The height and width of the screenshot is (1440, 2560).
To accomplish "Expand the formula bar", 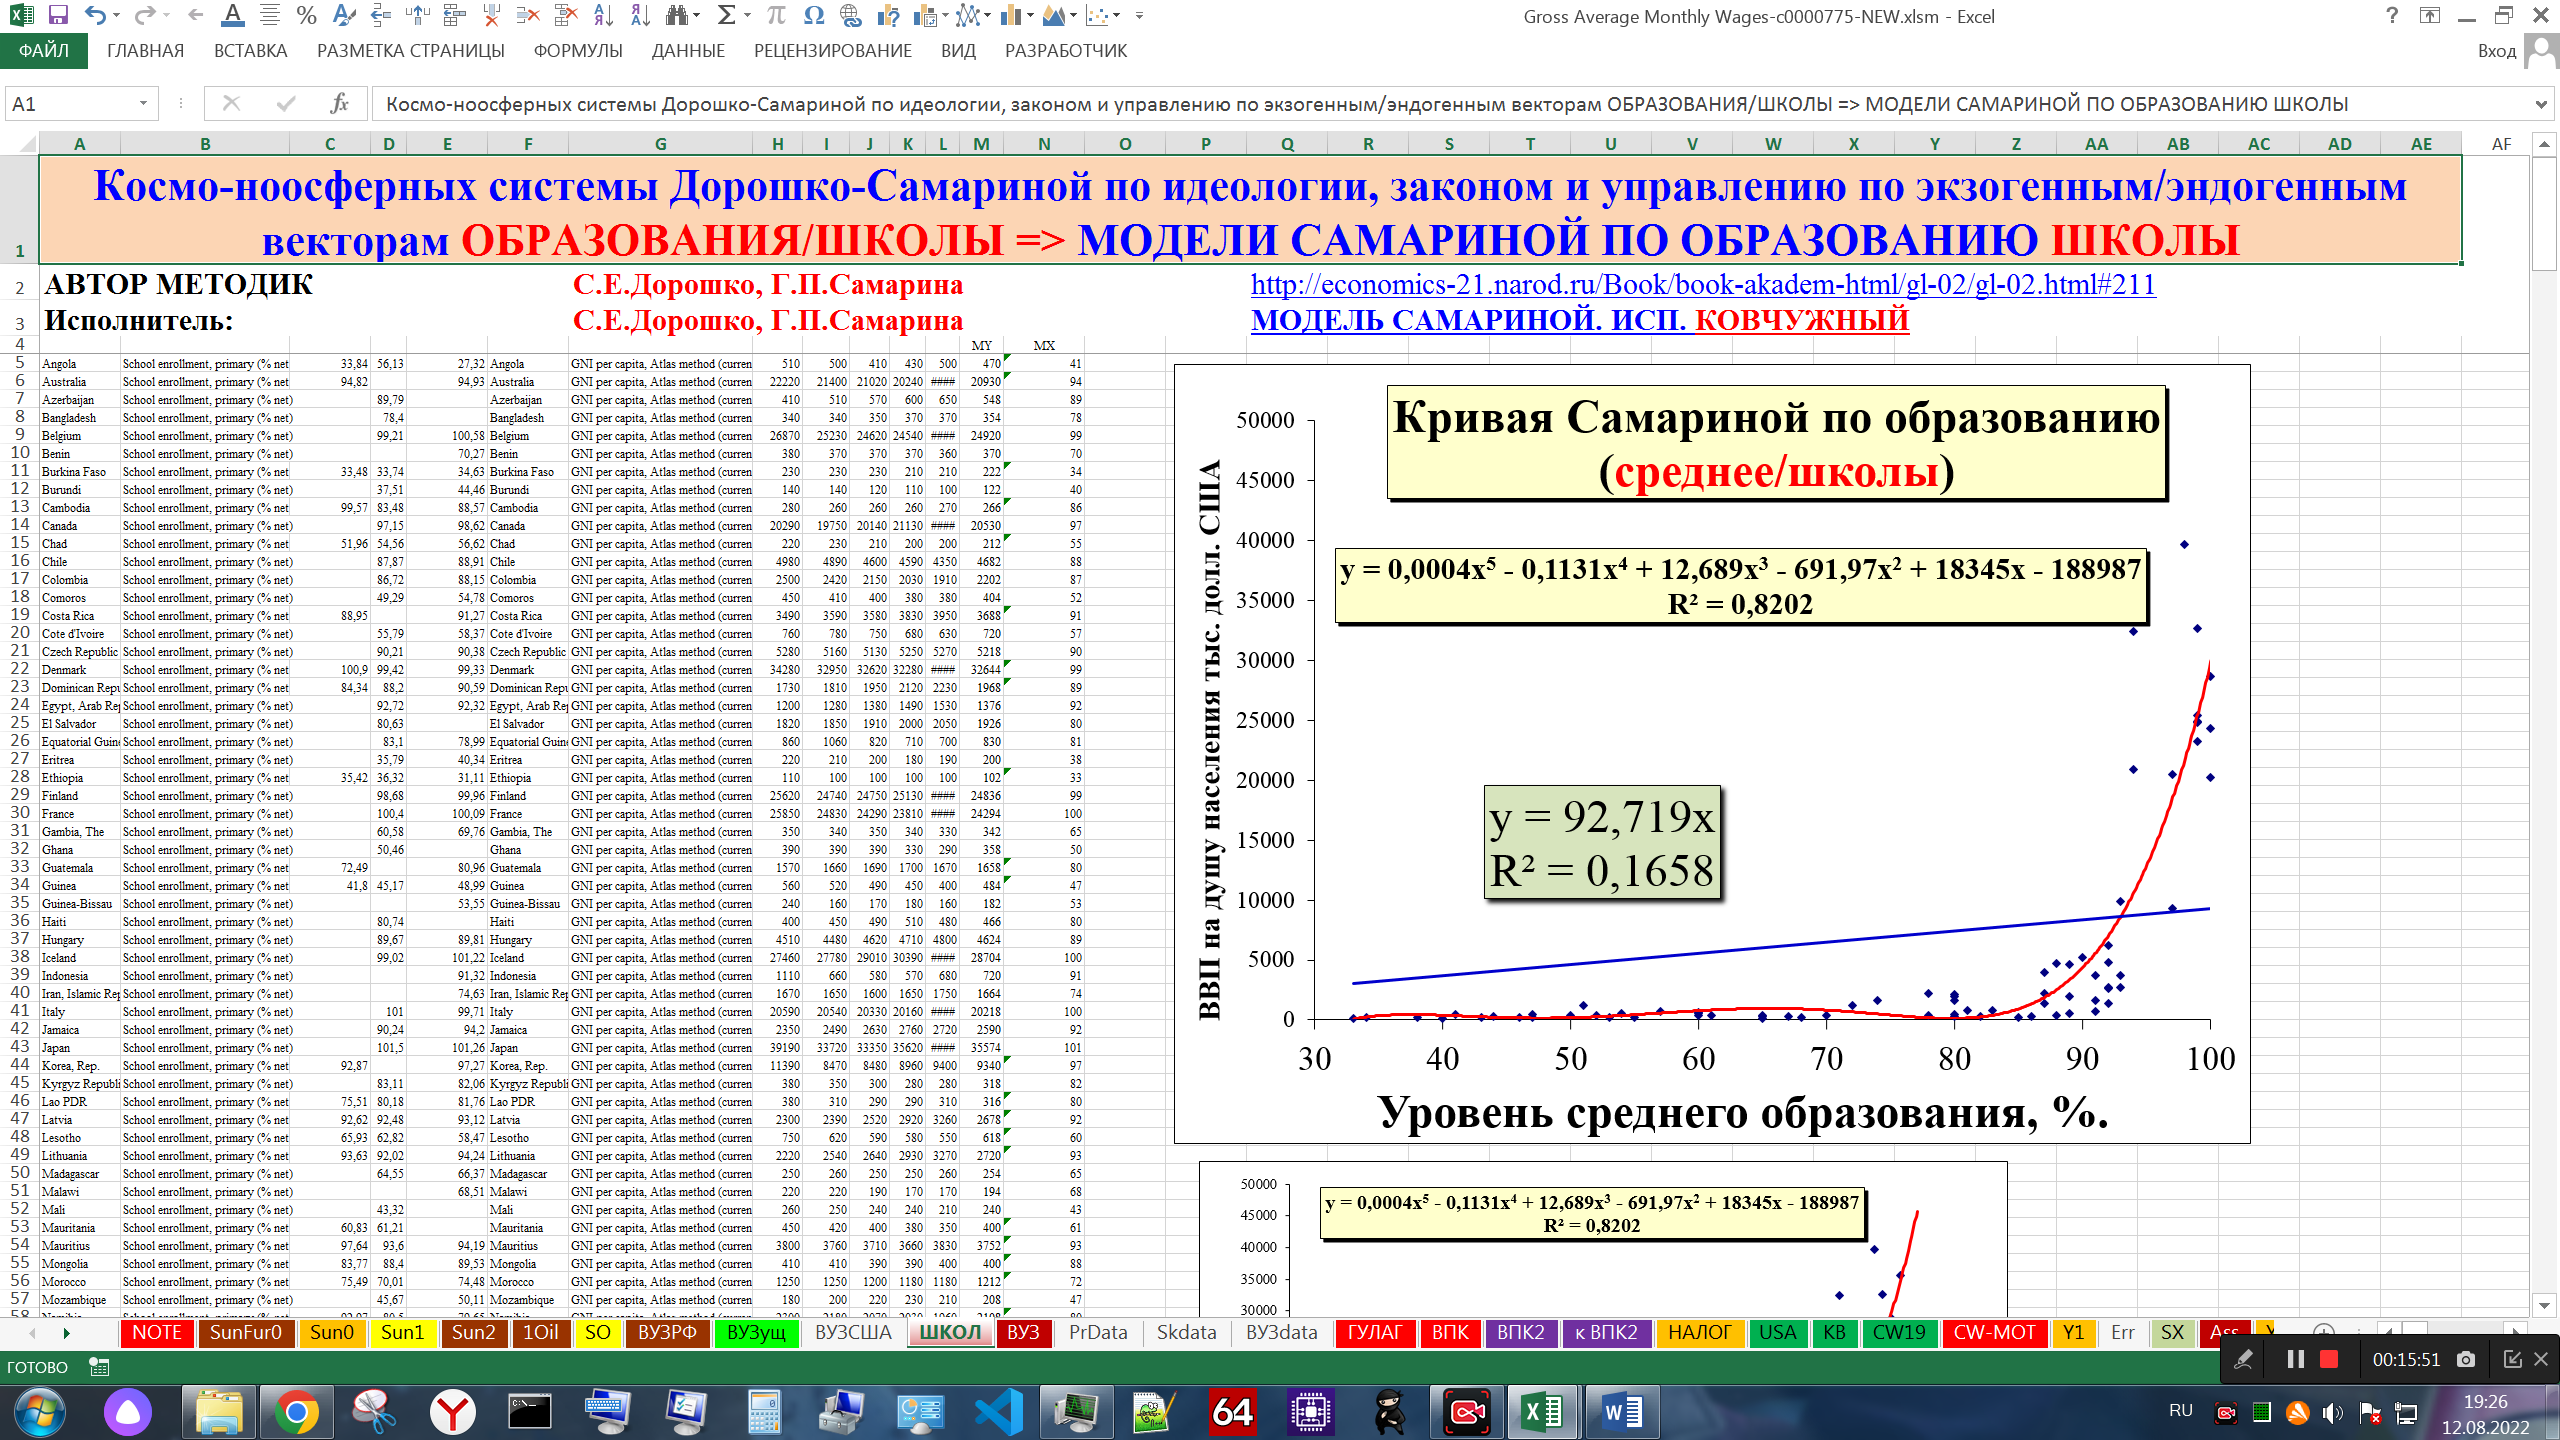I will click(x=2541, y=104).
